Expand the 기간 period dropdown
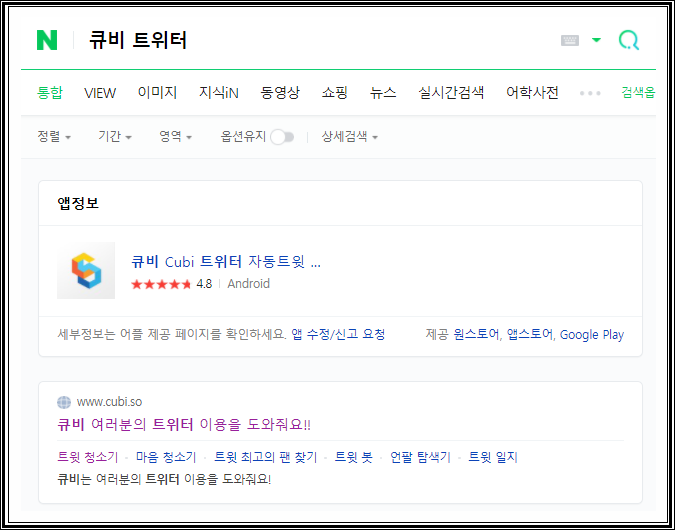Viewport: 675px width, 530px height. [x=115, y=137]
